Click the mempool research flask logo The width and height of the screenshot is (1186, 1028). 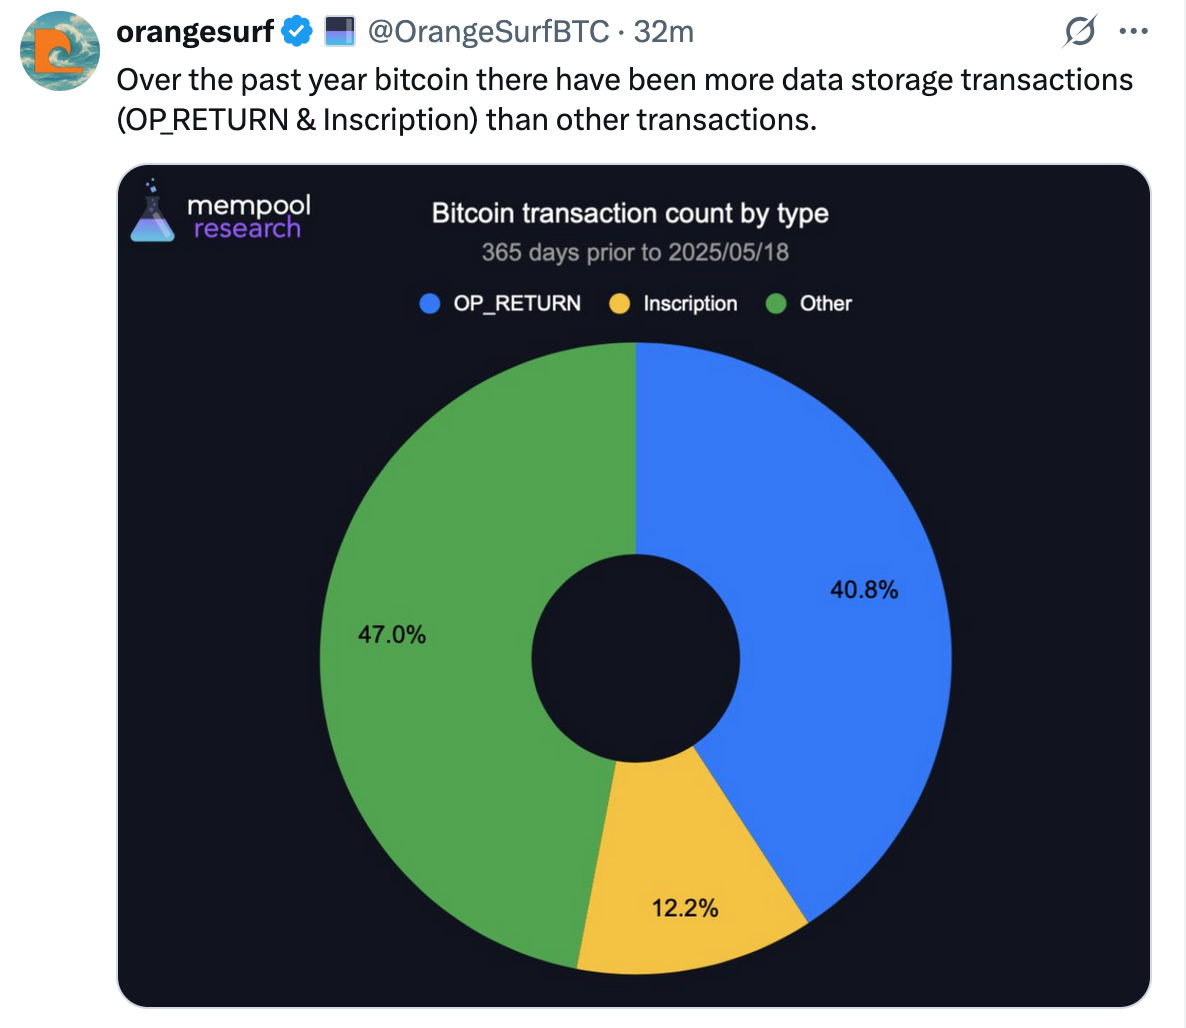pos(152,211)
